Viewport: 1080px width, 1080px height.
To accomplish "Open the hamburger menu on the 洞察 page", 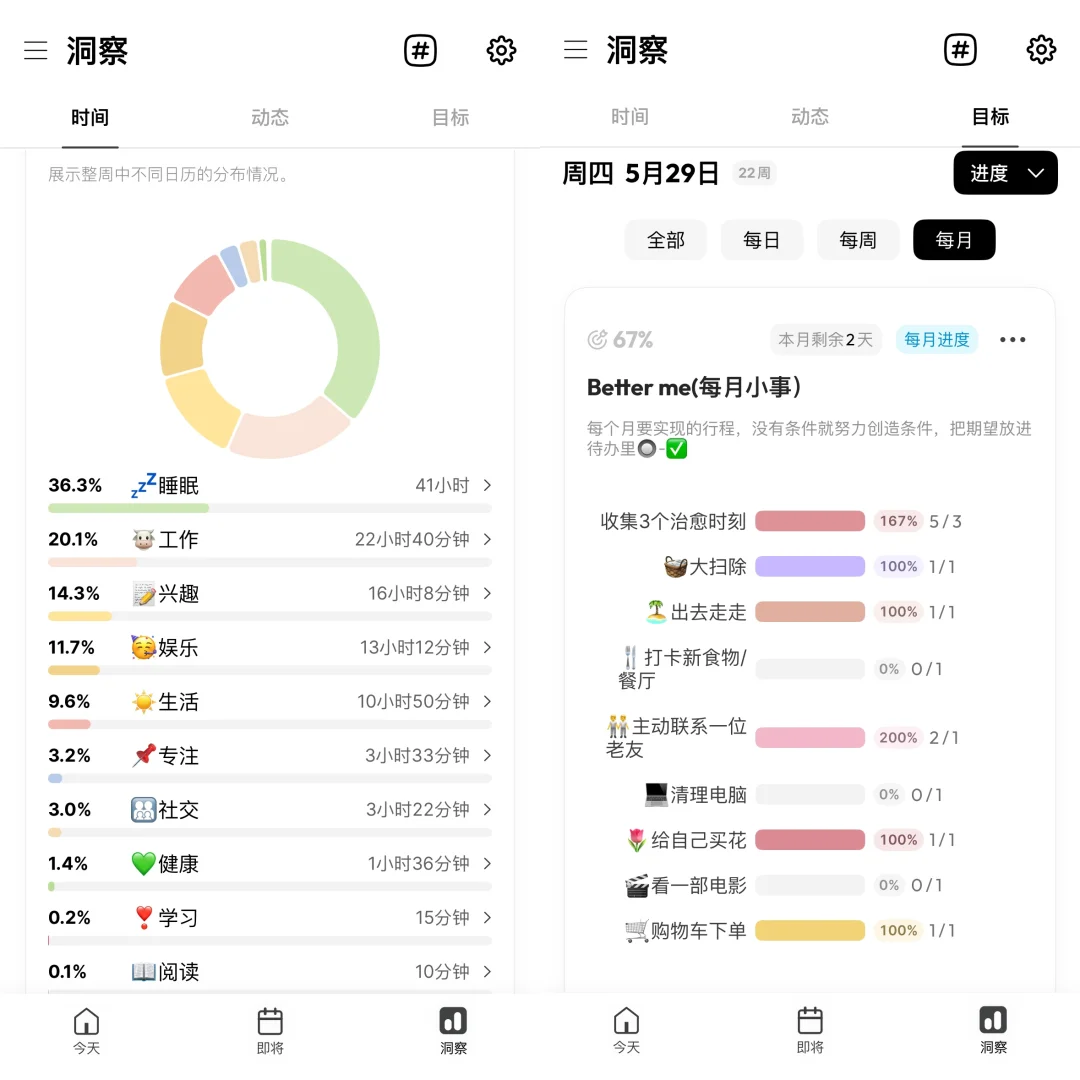I will coord(36,51).
